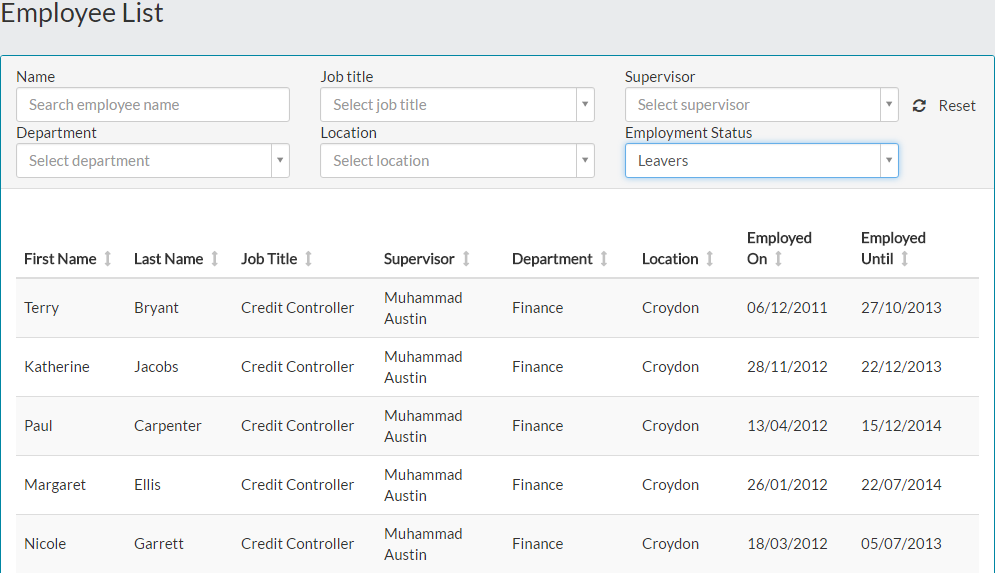Image resolution: width=995 pixels, height=573 pixels.
Task: Select first name Terry in table
Action: (41, 308)
